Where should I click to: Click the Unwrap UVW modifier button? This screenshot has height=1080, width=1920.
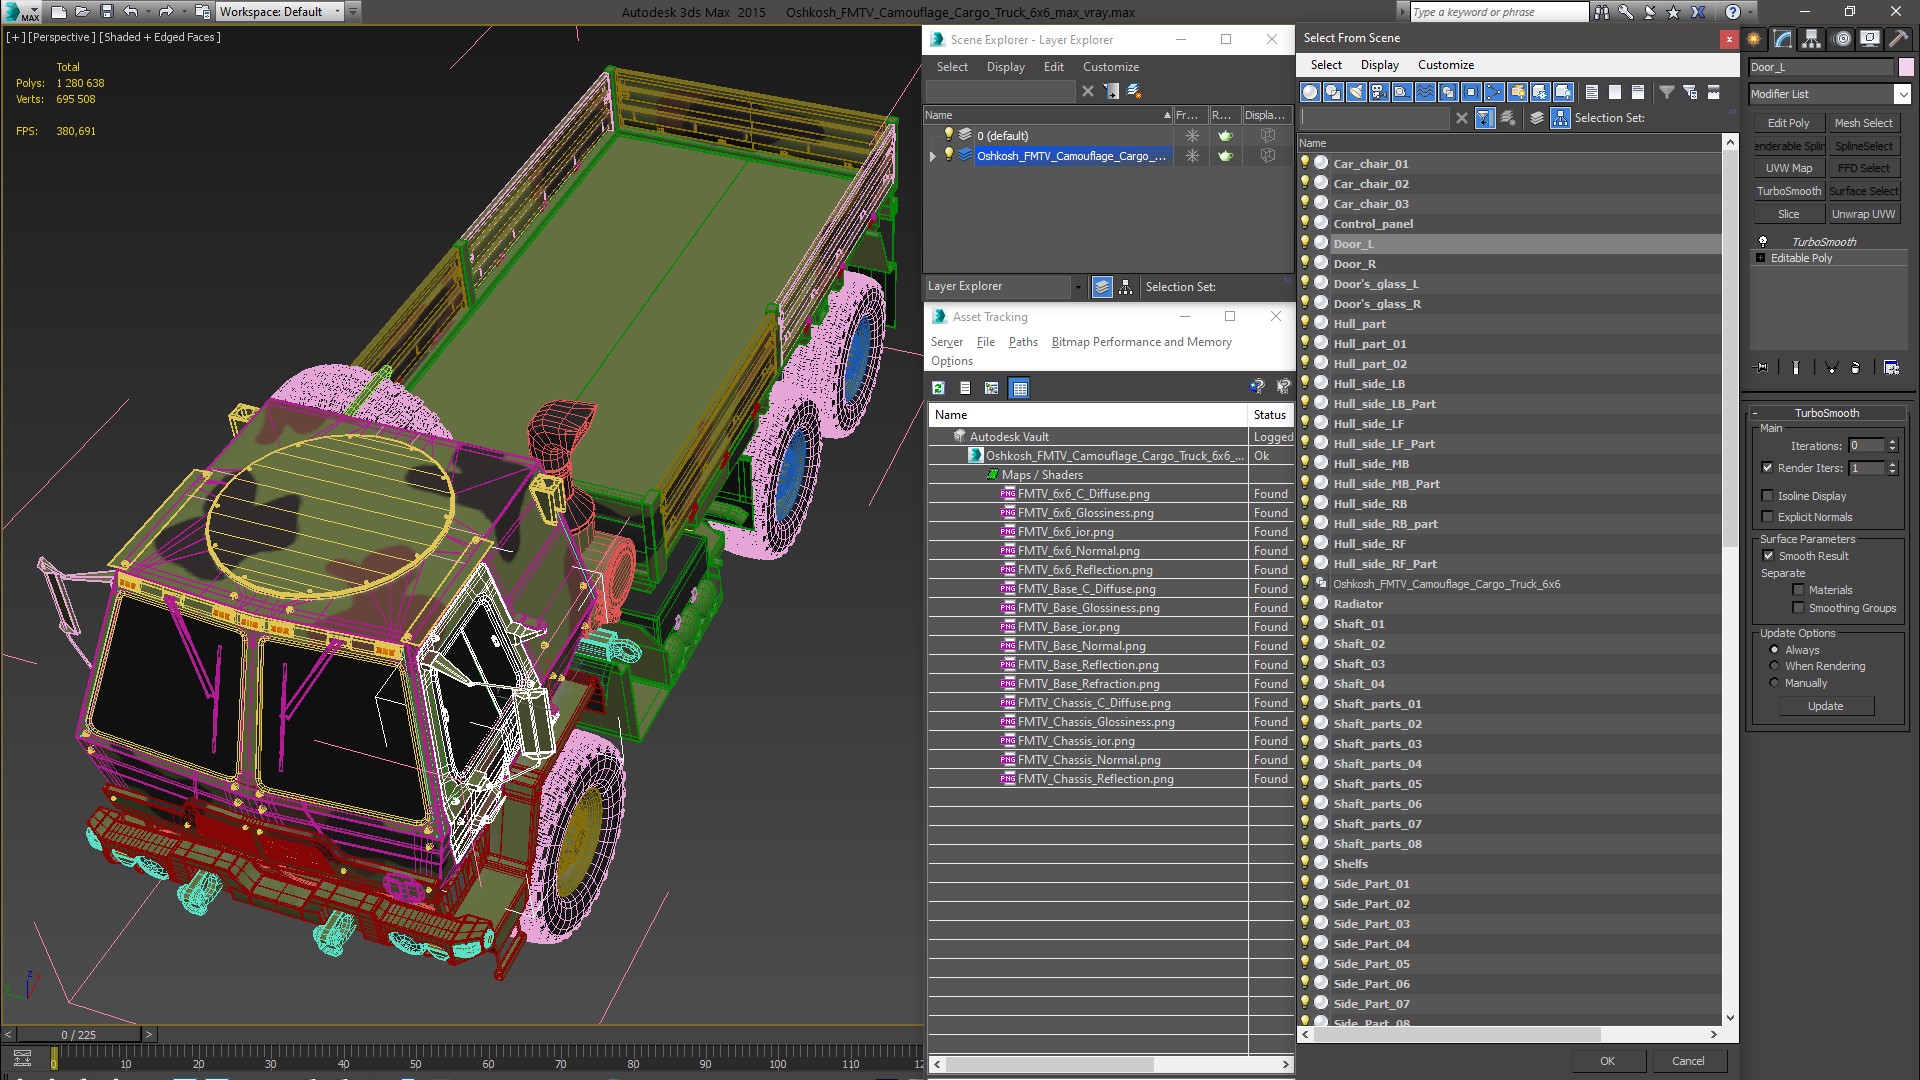coord(1863,214)
